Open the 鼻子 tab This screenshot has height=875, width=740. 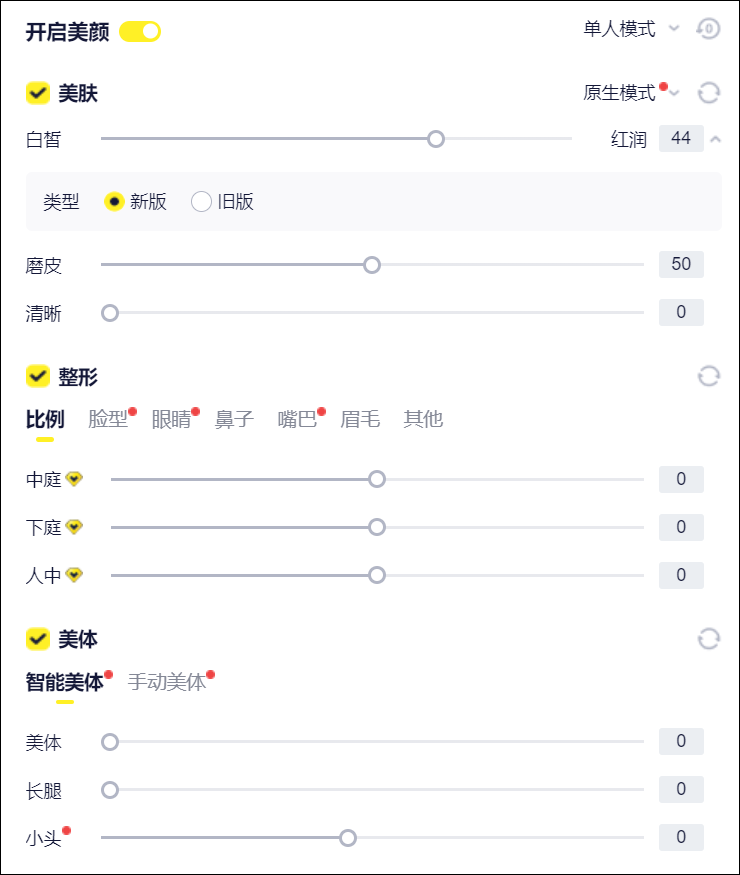[x=234, y=419]
